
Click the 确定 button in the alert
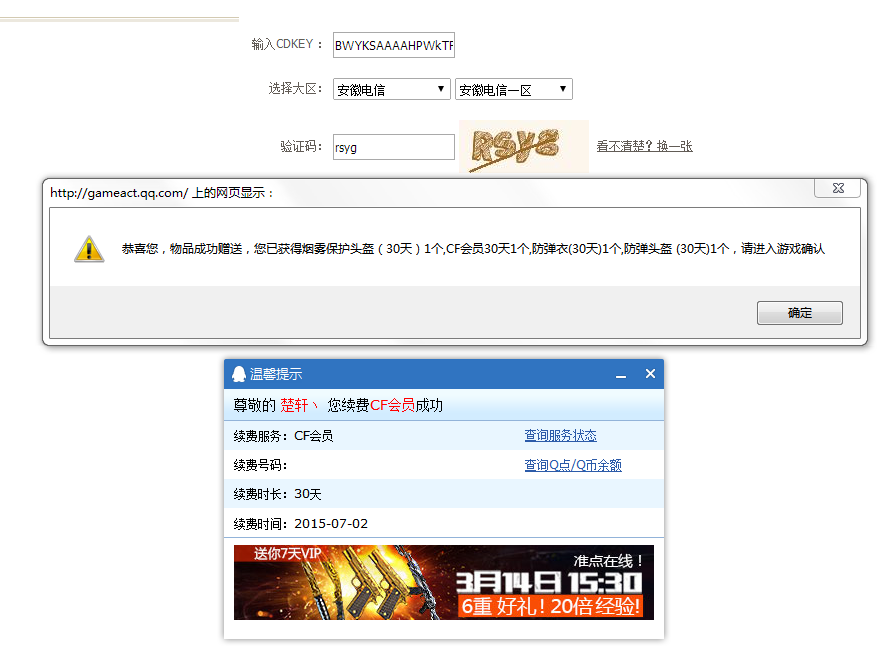tap(799, 313)
